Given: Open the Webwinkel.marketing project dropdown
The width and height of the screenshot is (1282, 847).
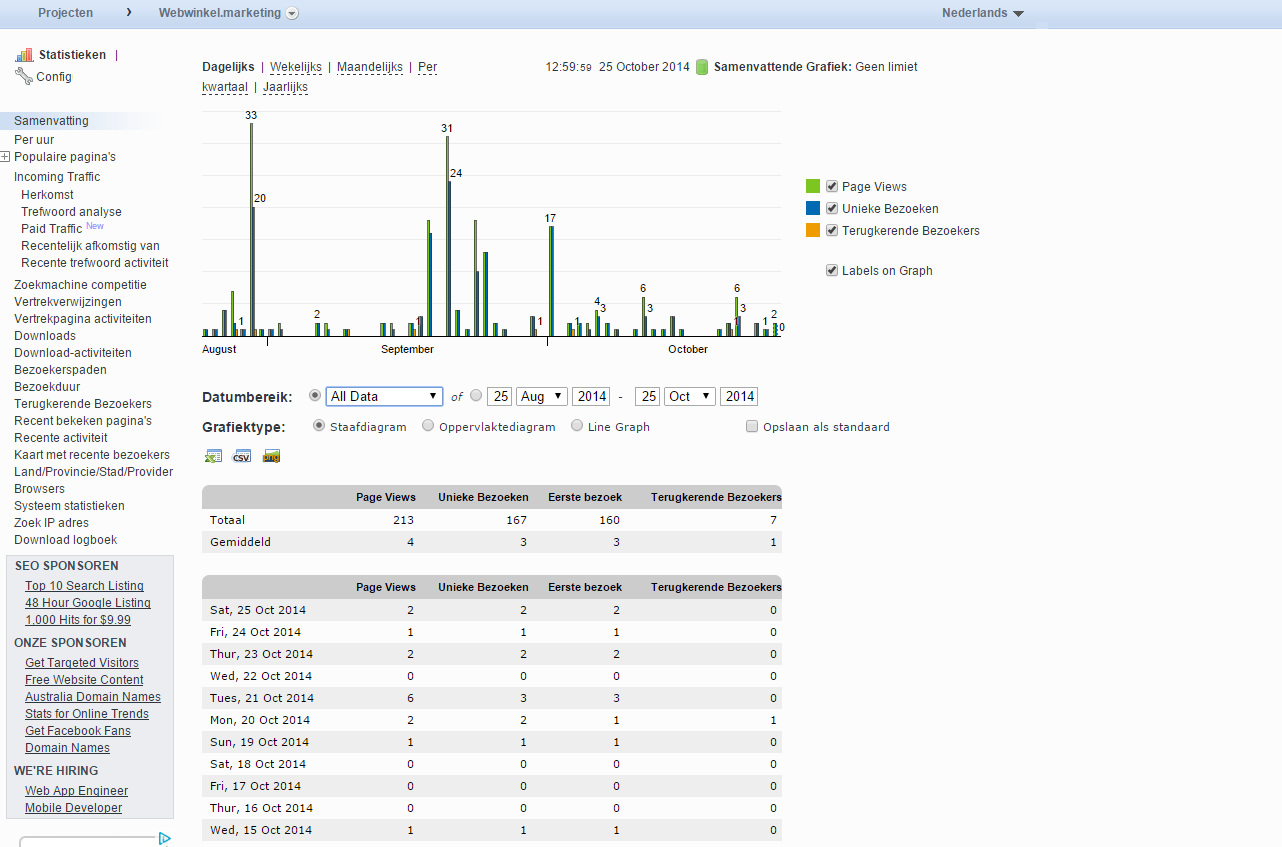Looking at the screenshot, I should 292,14.
